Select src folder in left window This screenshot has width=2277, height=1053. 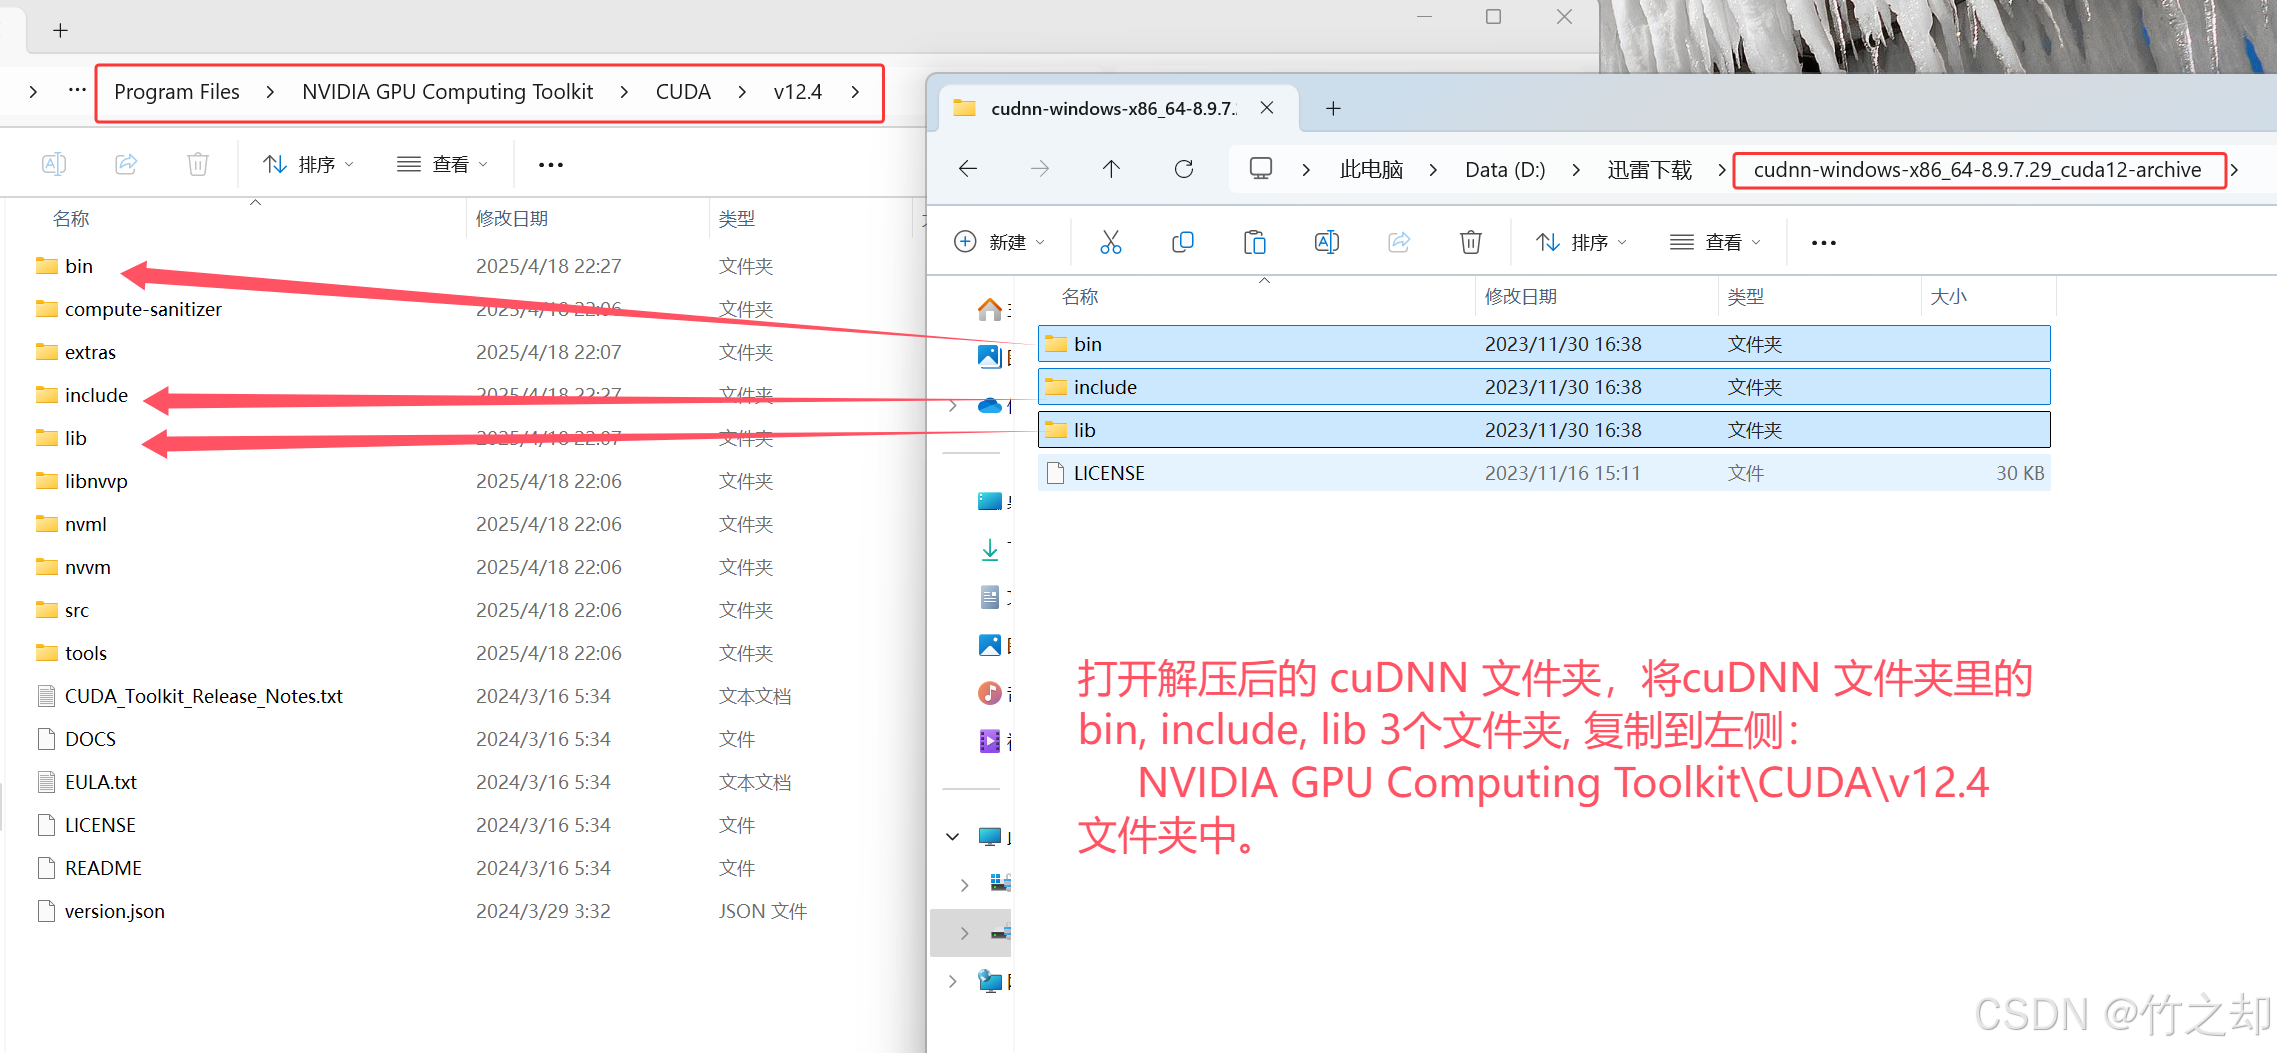pos(76,610)
